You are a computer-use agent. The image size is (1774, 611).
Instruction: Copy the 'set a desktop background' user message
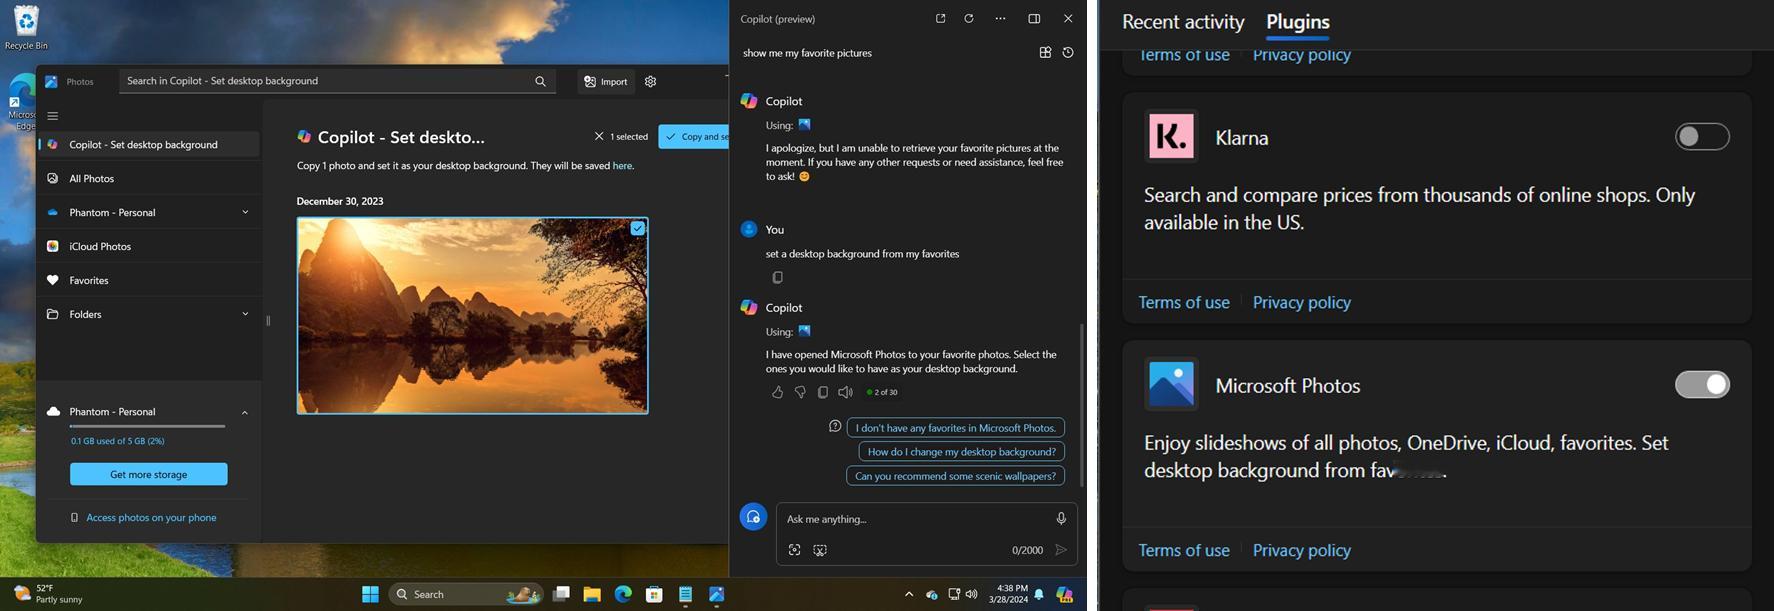pyautogui.click(x=777, y=277)
